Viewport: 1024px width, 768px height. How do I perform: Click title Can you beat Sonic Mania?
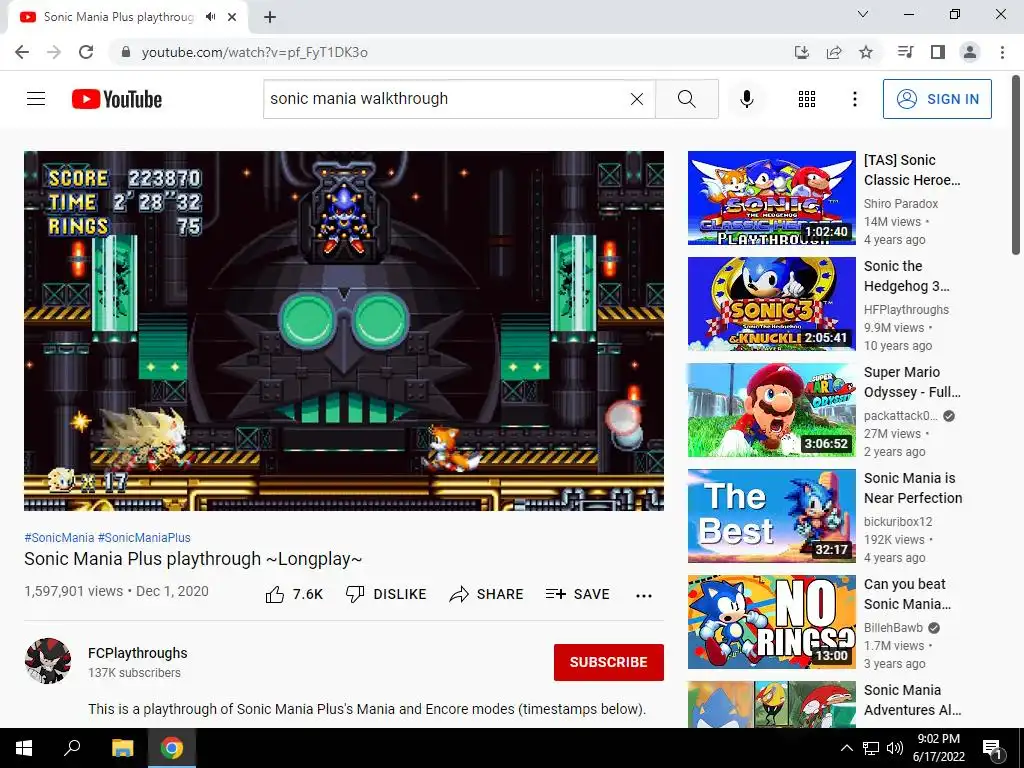pos(907,594)
